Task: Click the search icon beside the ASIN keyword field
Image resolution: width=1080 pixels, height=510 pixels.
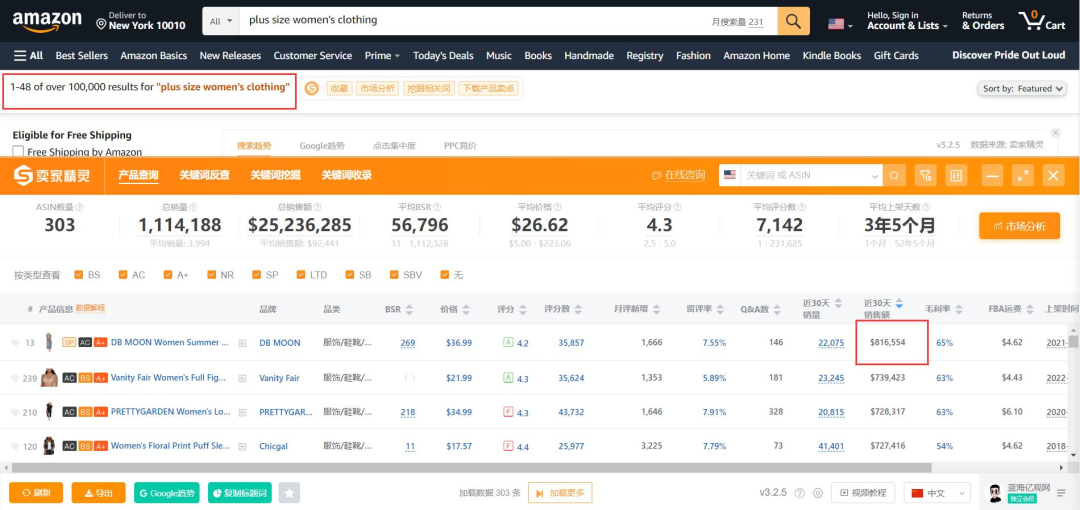Action: (894, 176)
